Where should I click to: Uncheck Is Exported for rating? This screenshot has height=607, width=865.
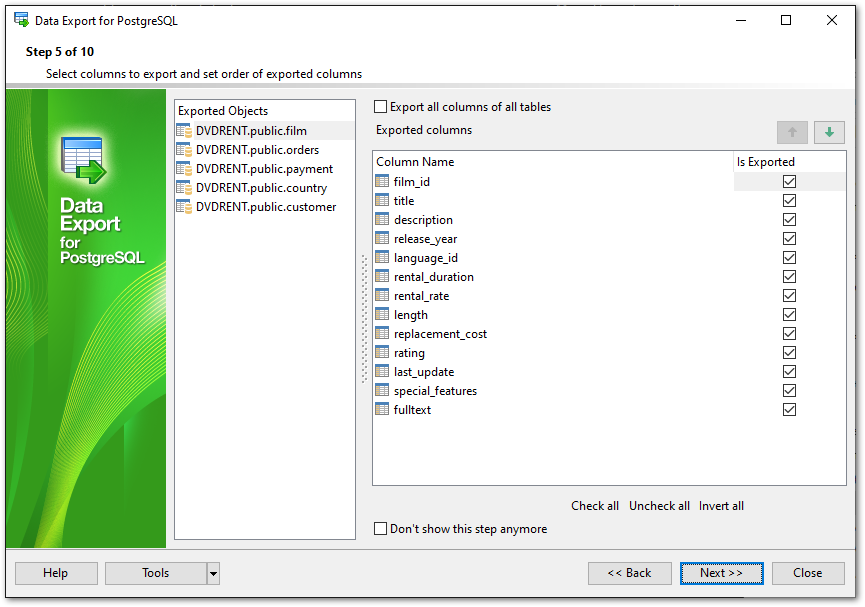pos(789,353)
